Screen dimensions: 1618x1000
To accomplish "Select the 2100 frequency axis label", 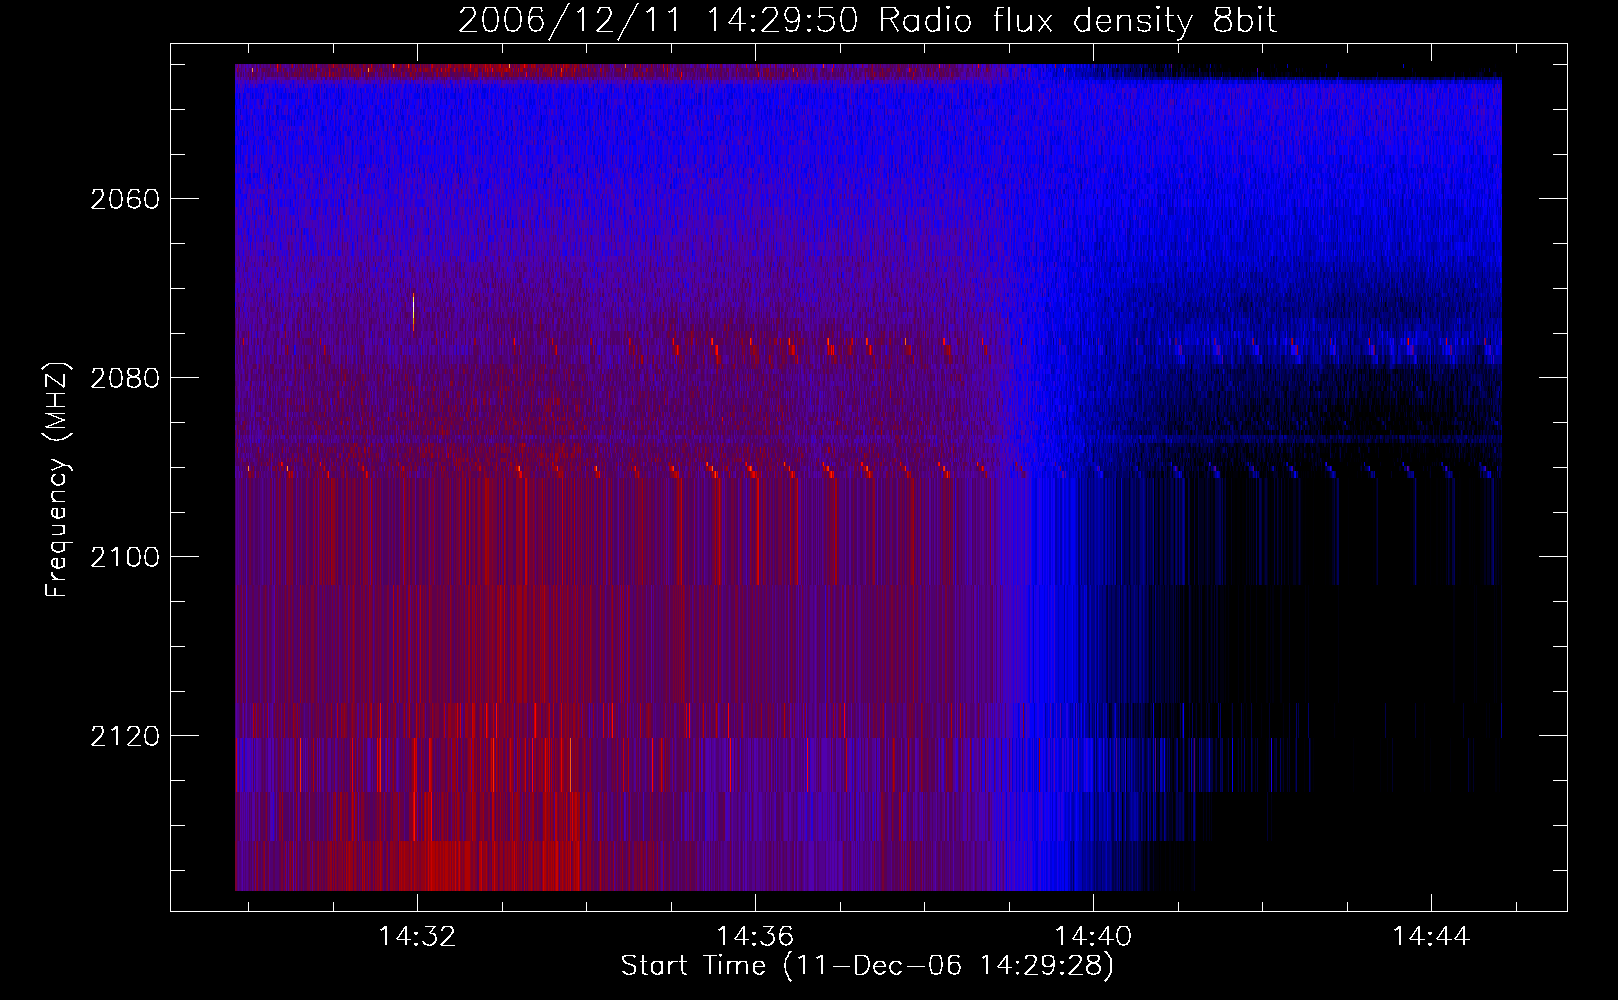I will click(125, 557).
